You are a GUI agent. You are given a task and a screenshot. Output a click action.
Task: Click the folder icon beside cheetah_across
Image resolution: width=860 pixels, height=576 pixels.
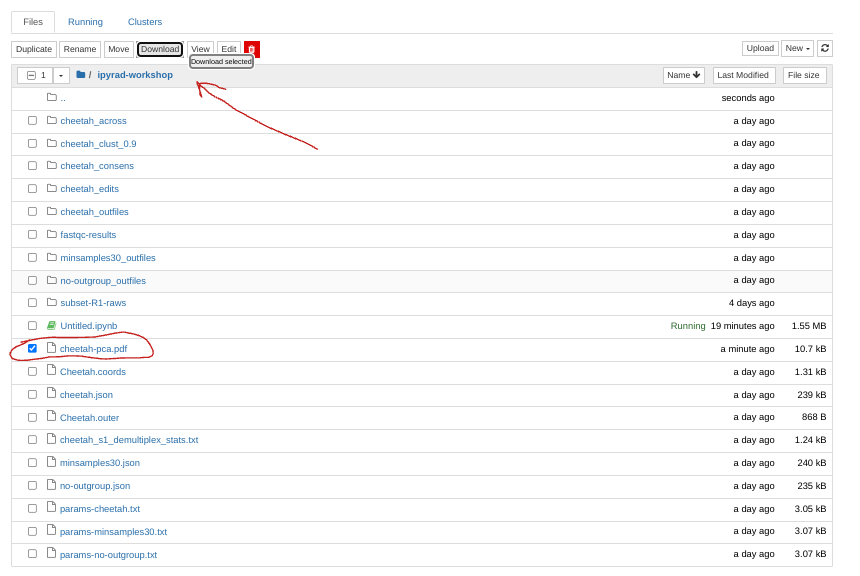(52, 121)
